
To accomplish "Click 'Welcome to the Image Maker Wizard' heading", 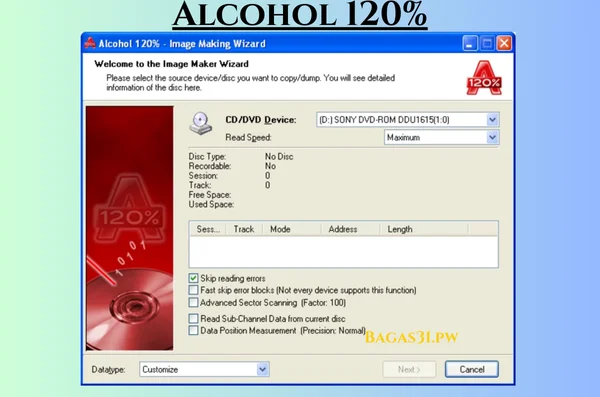I will point(171,64).
